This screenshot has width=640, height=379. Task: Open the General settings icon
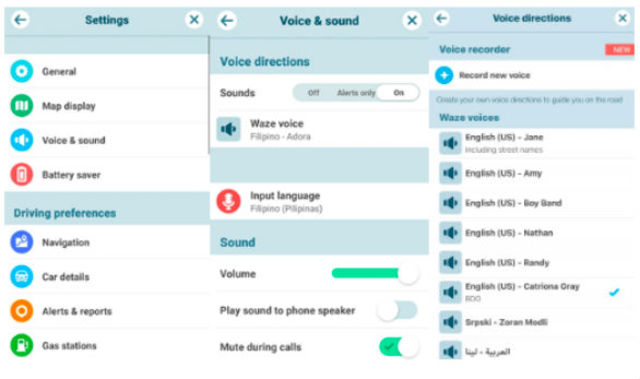point(22,71)
